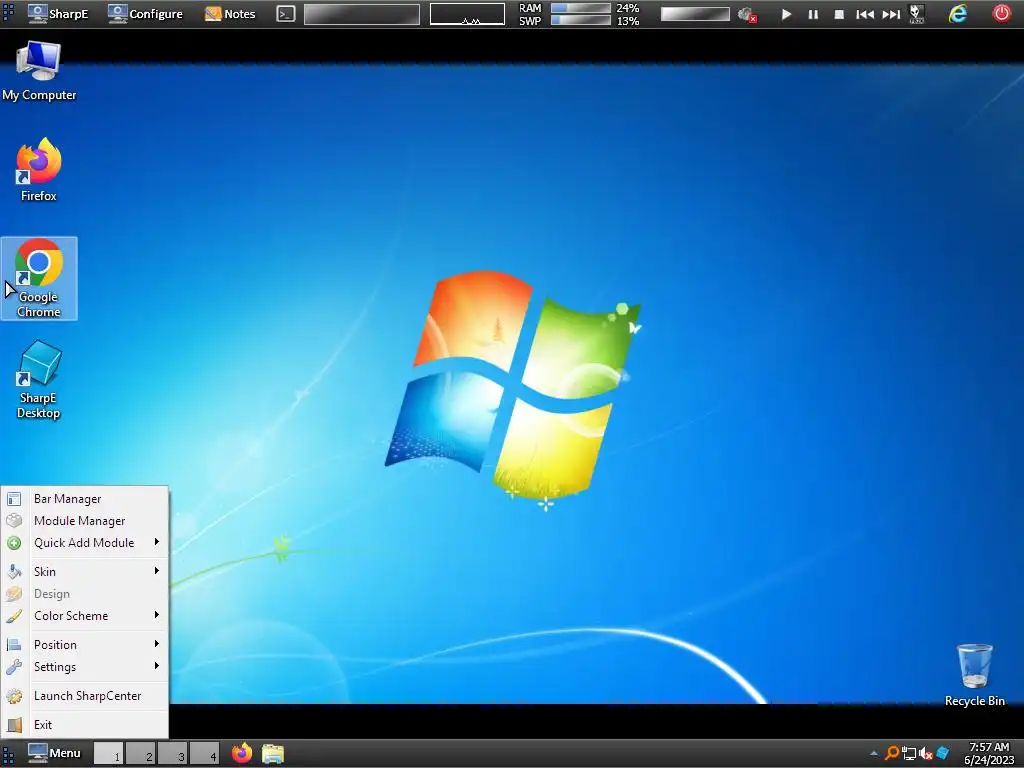Expand the Skin submenu arrow
This screenshot has height=768, width=1024.
[157, 571]
